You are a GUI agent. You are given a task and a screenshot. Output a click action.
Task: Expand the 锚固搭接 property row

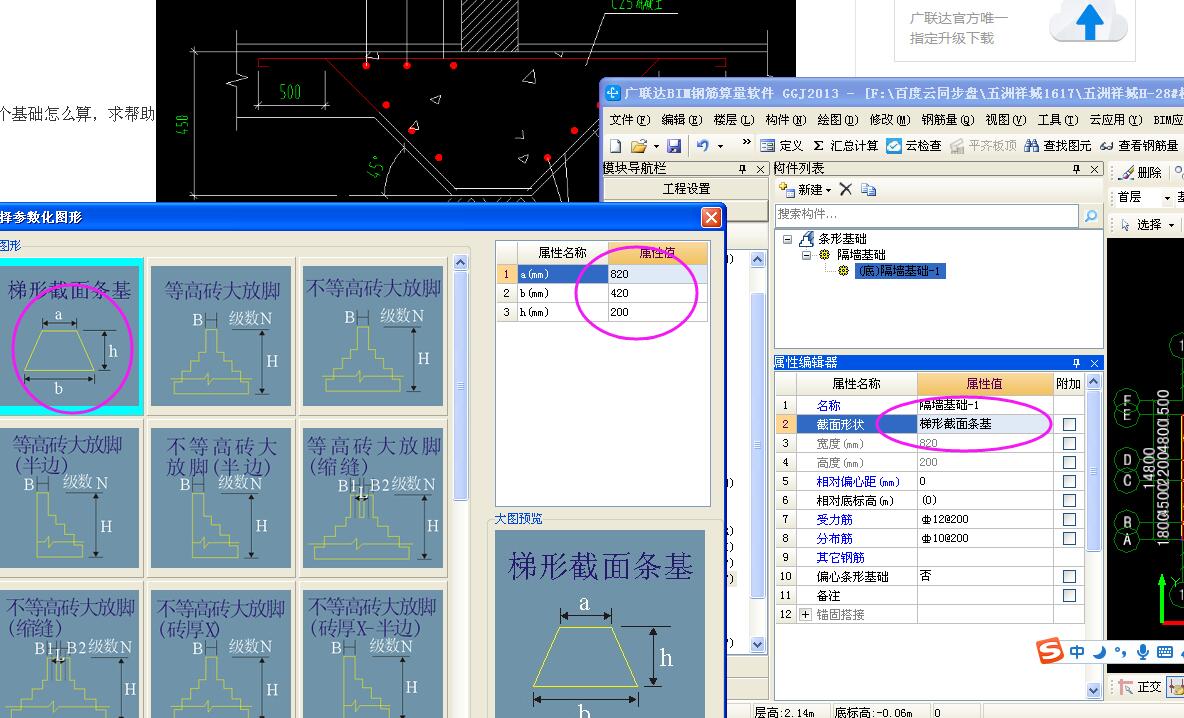[x=806, y=615]
